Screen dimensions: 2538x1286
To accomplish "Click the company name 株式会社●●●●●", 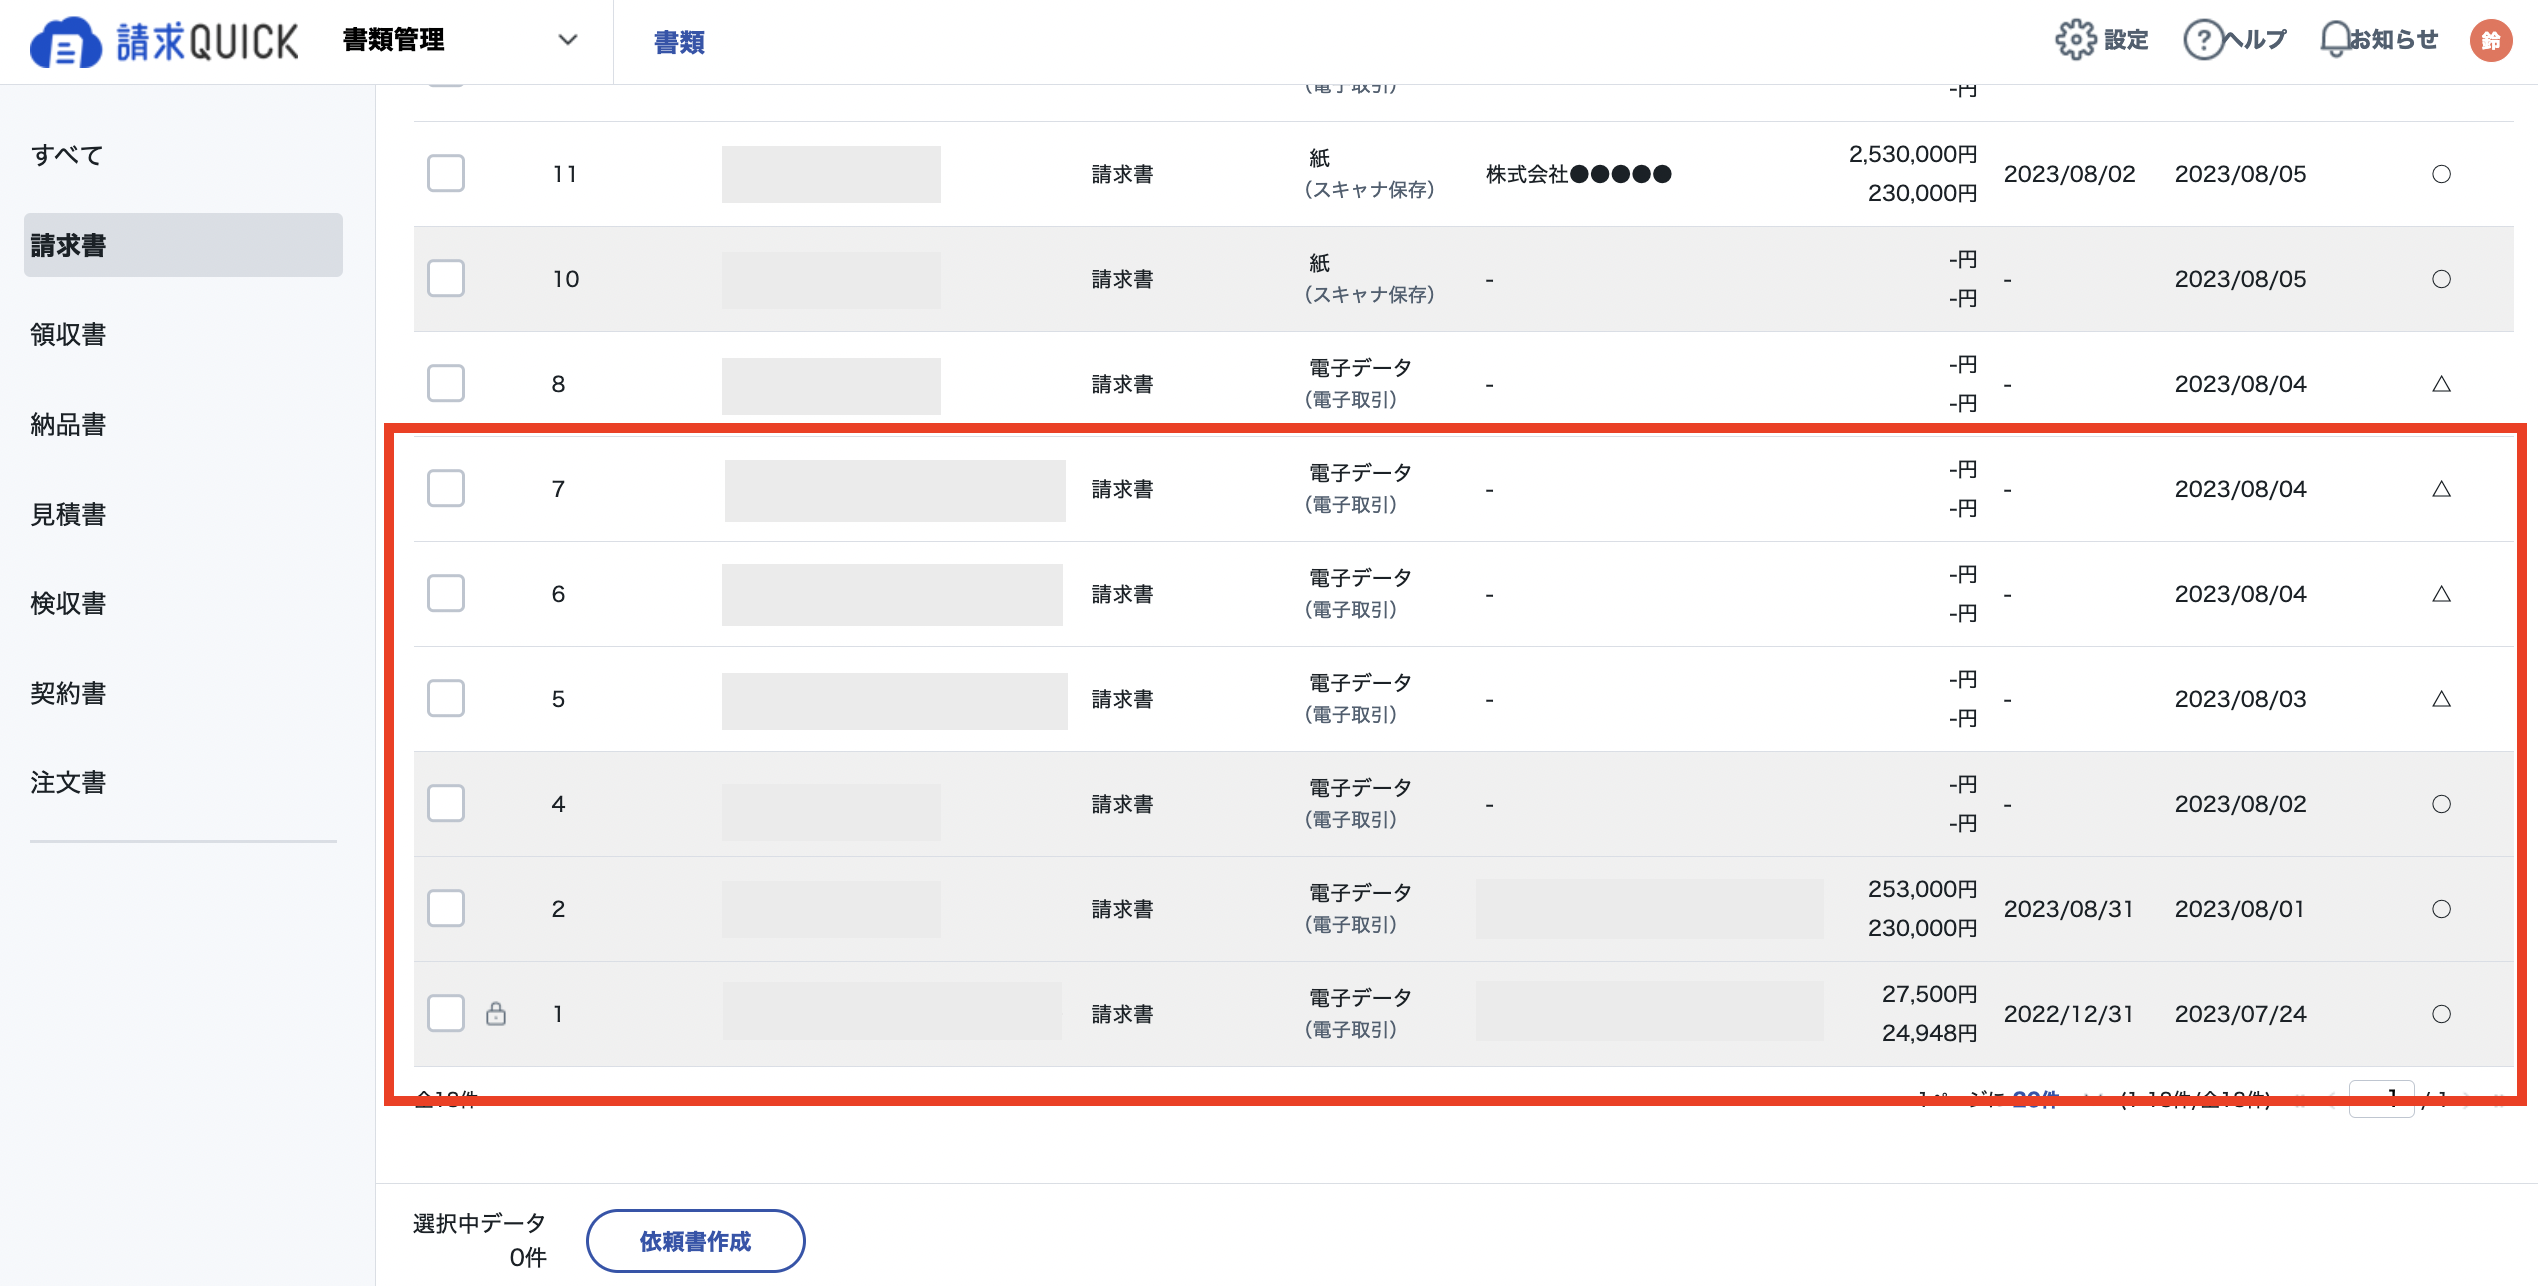I will (x=1578, y=174).
